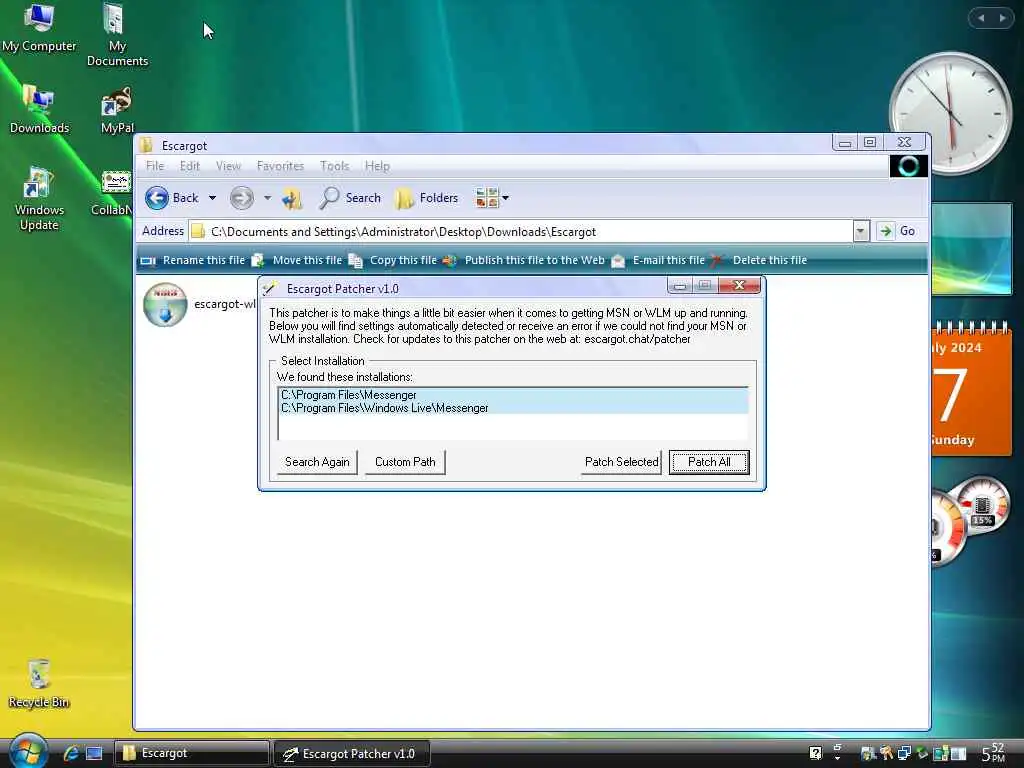This screenshot has width=1024, height=768.
Task: Click Delete this file
Action: pos(759,260)
